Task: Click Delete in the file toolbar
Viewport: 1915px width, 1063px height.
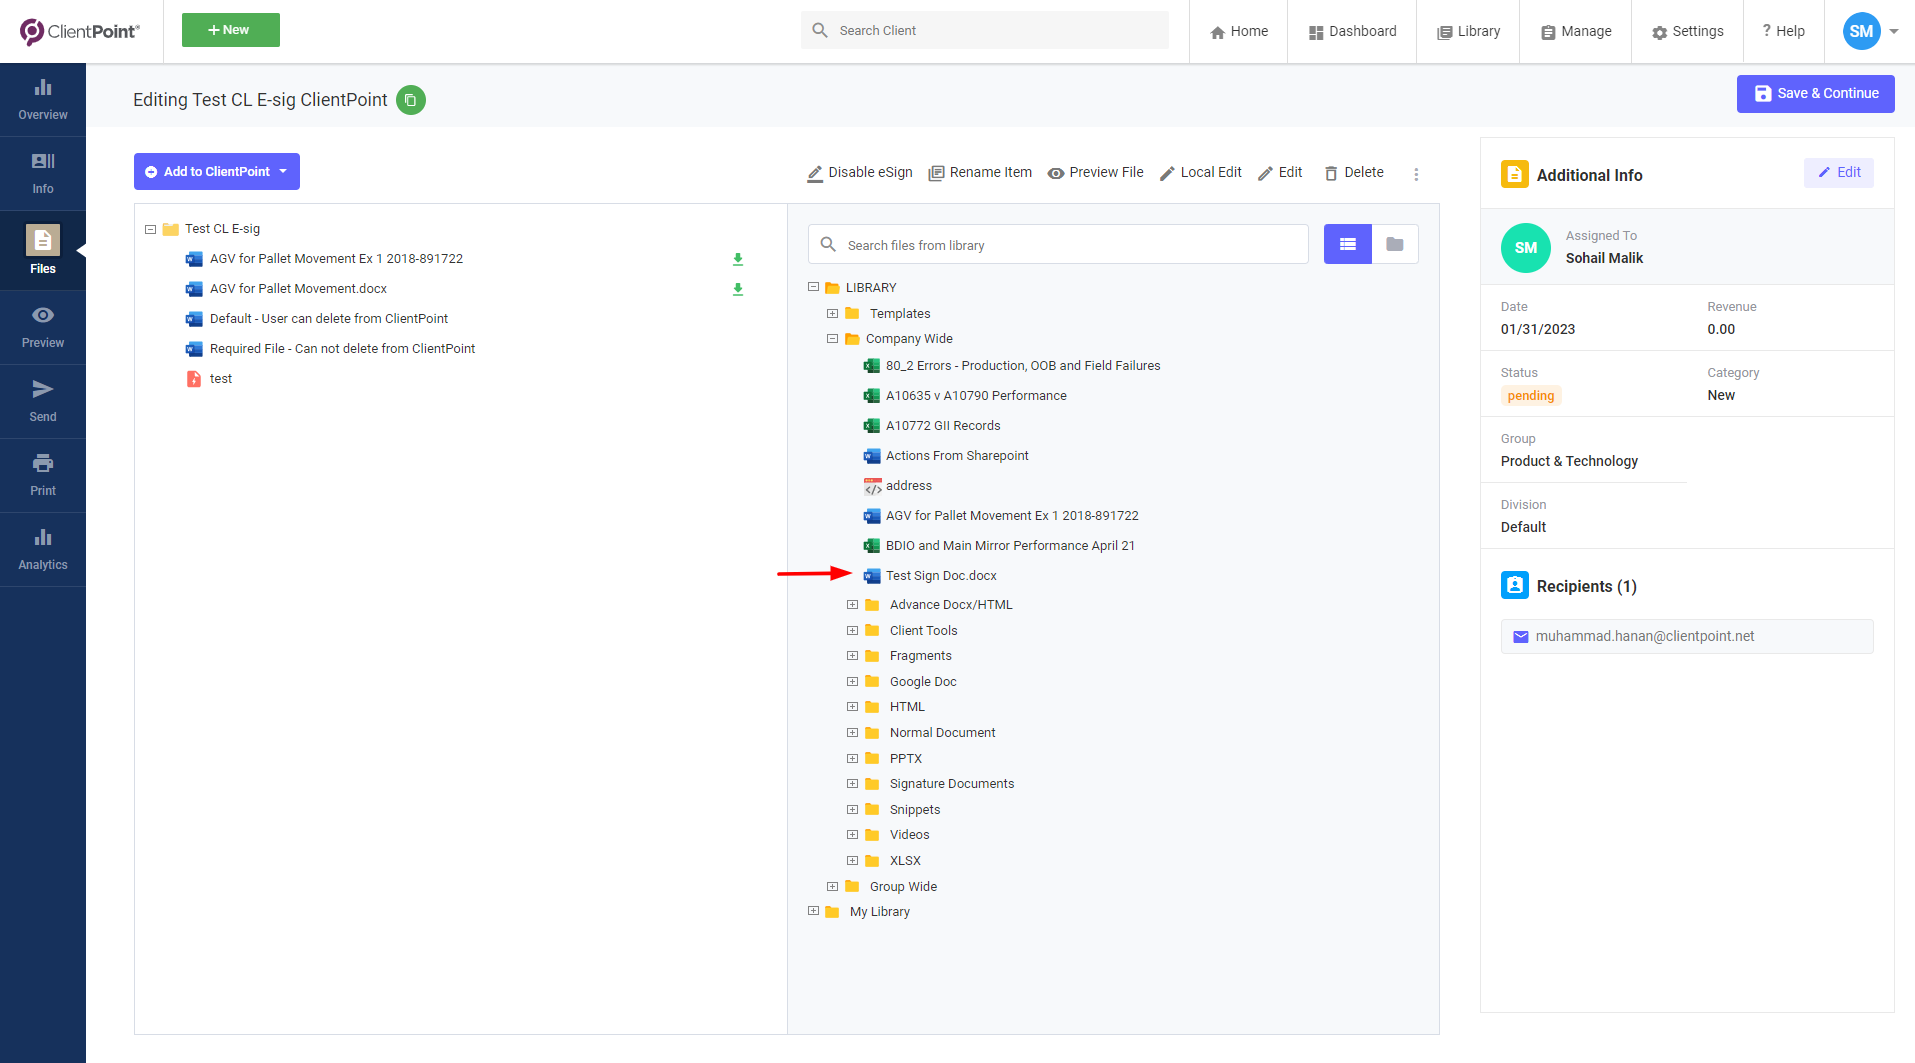Action: pos(1354,172)
